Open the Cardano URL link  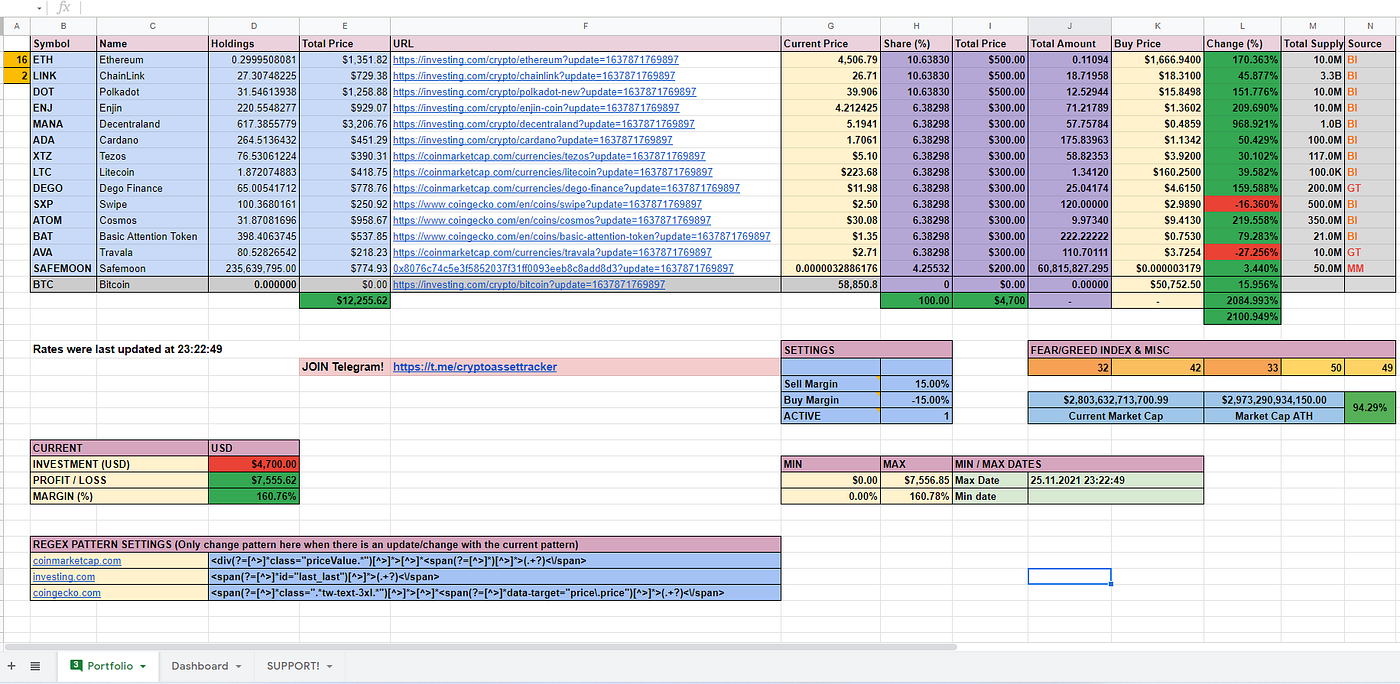tap(533, 140)
